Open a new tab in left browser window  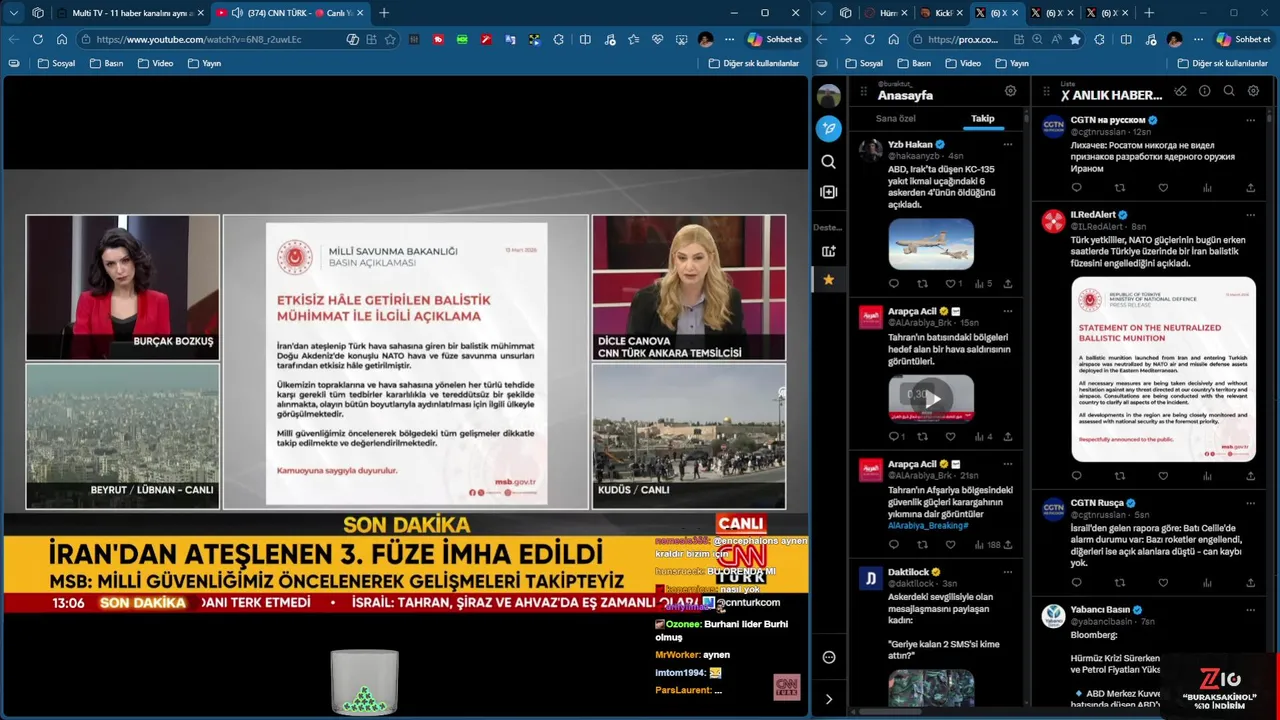[x=384, y=13]
